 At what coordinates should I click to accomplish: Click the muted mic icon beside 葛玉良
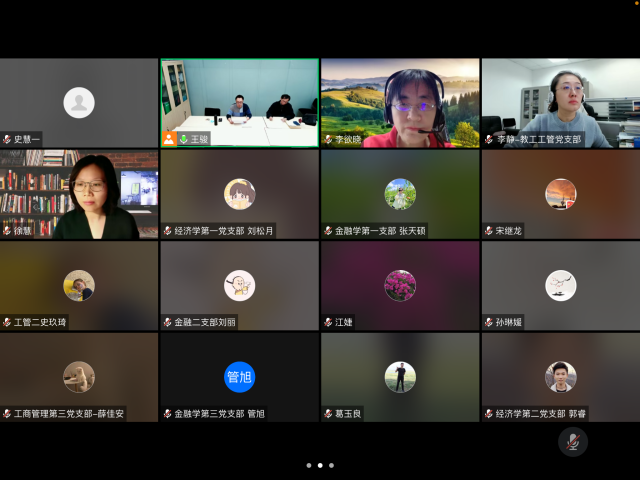(x=328, y=413)
